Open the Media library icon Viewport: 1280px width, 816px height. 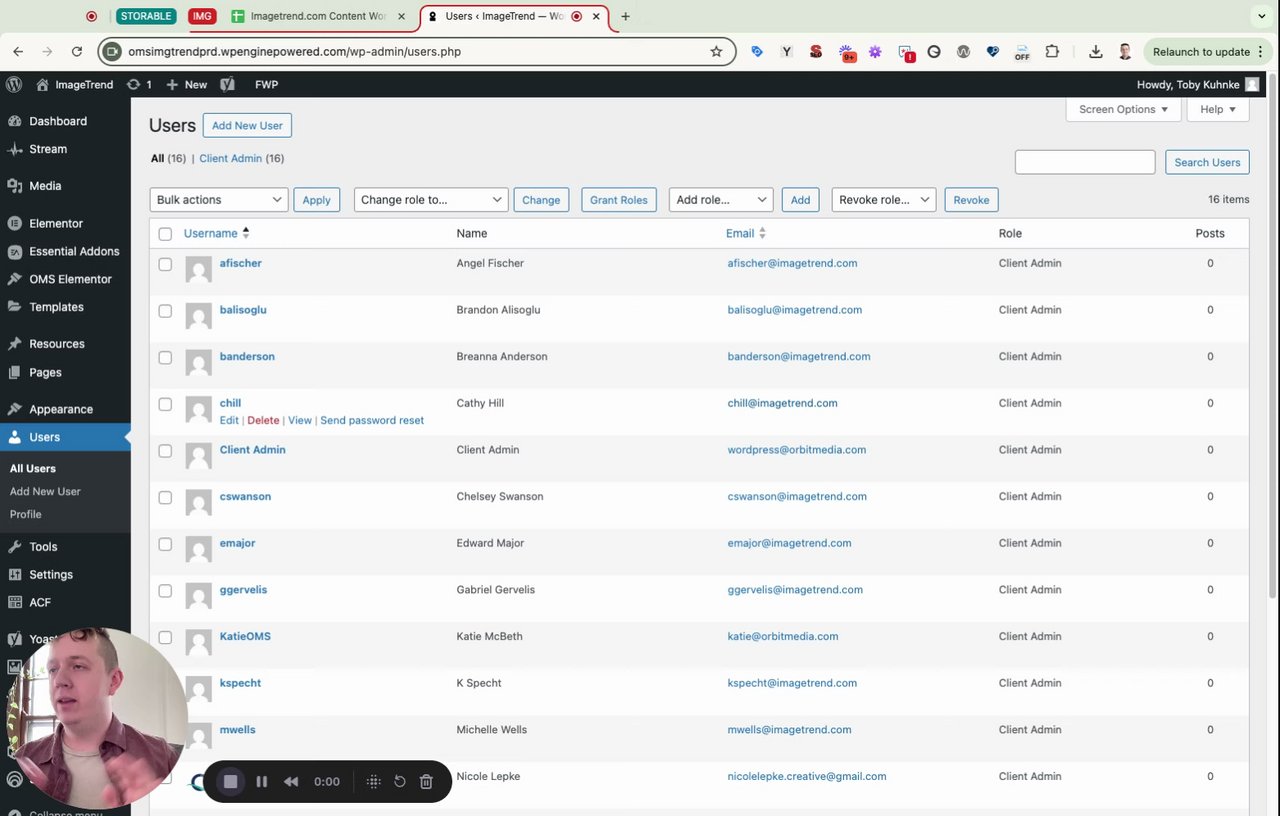[x=14, y=186]
